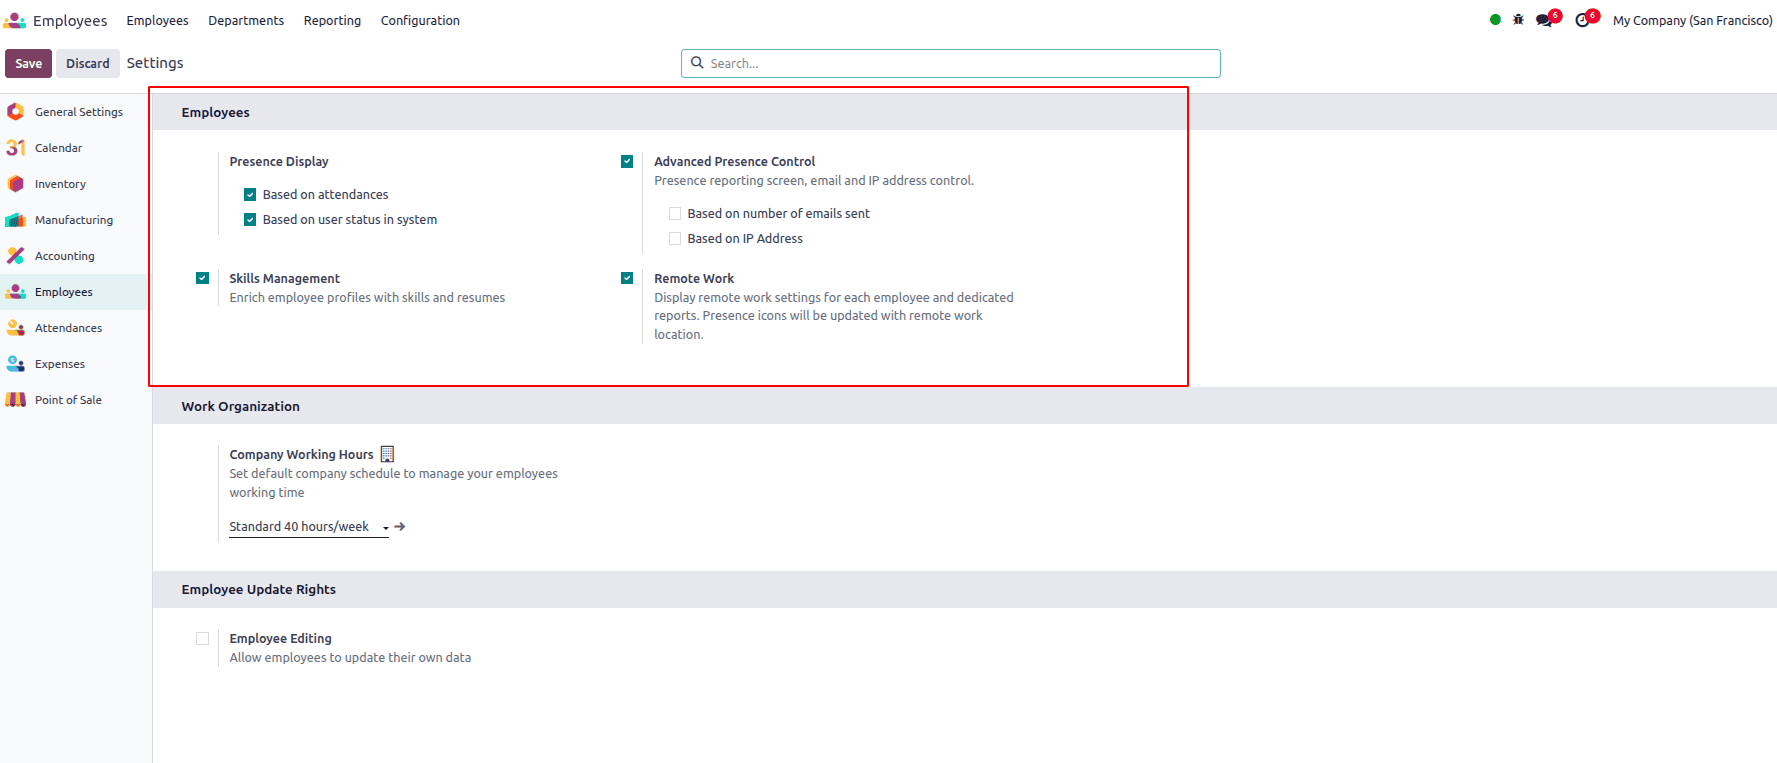Enable Based on IP Address checkbox
The height and width of the screenshot is (763, 1777).
pyautogui.click(x=675, y=238)
